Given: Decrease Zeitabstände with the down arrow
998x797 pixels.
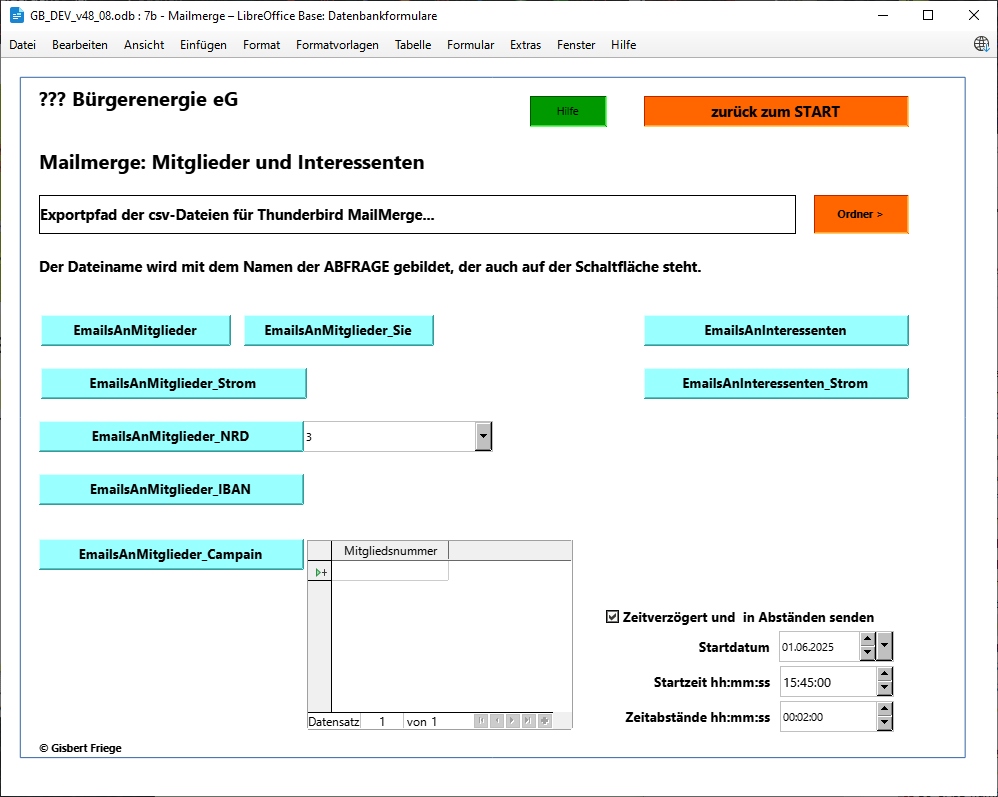Looking at the screenshot, I should click(885, 724).
